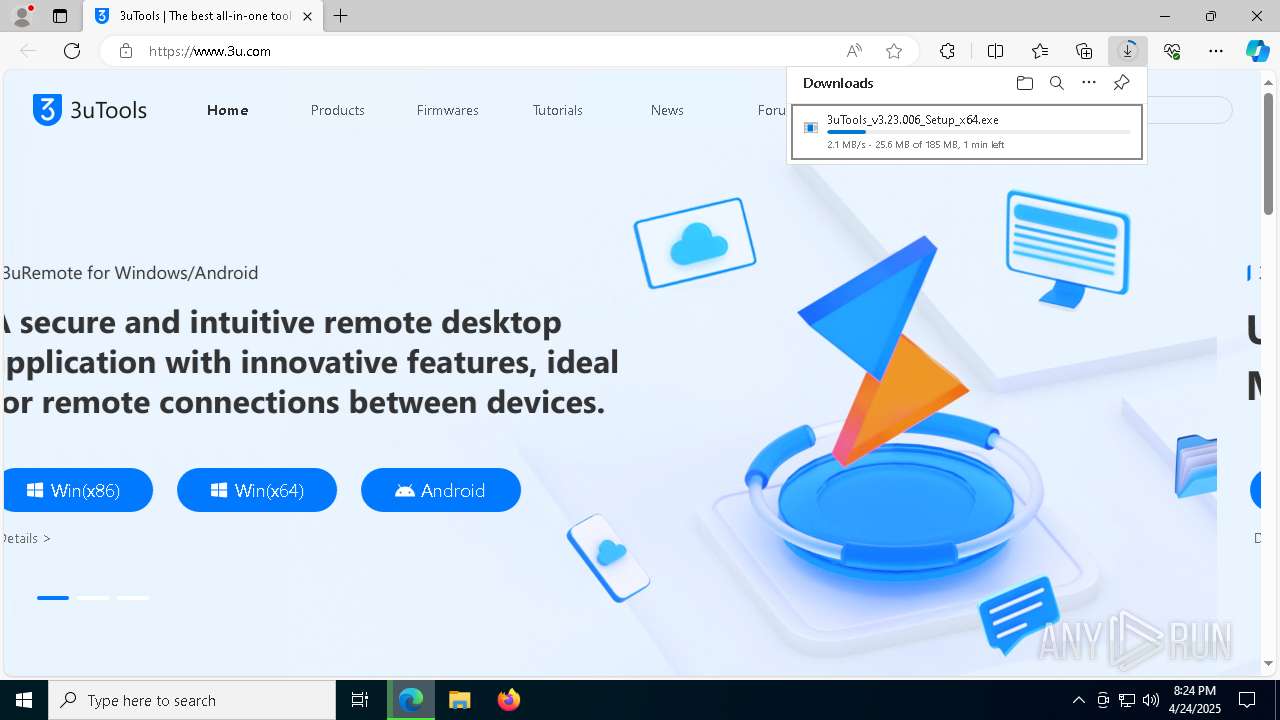Open the Details link
The height and width of the screenshot is (720, 1280).
(27, 538)
